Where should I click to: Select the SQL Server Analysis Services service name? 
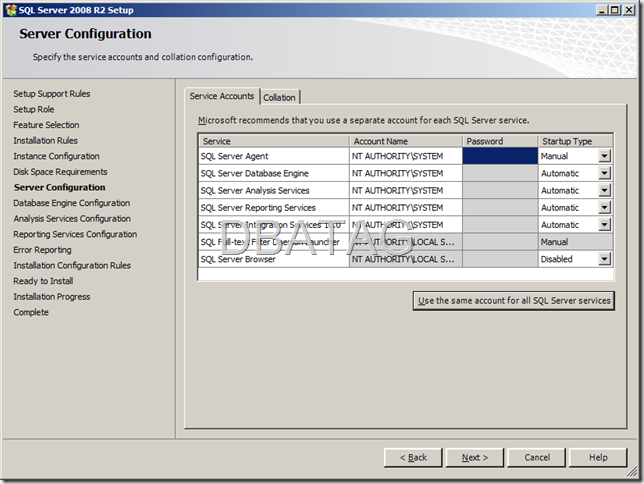click(x=255, y=191)
